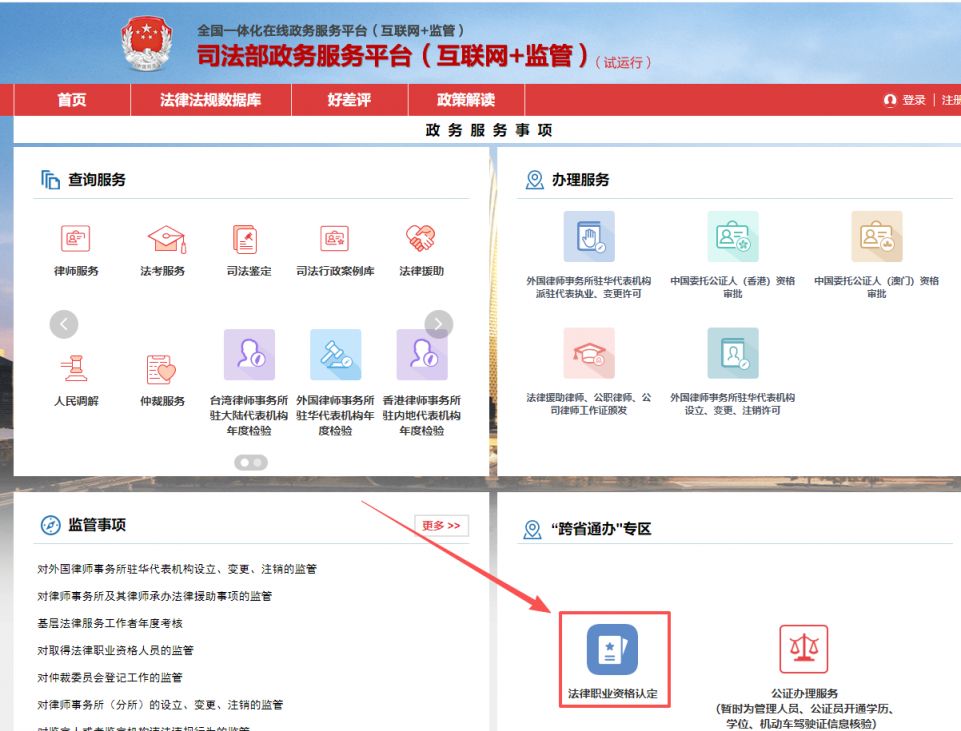The height and width of the screenshot is (731, 961).
Task: Open 对律师事务所及其律师承办法律援助事项的监管
Action: pos(154,596)
